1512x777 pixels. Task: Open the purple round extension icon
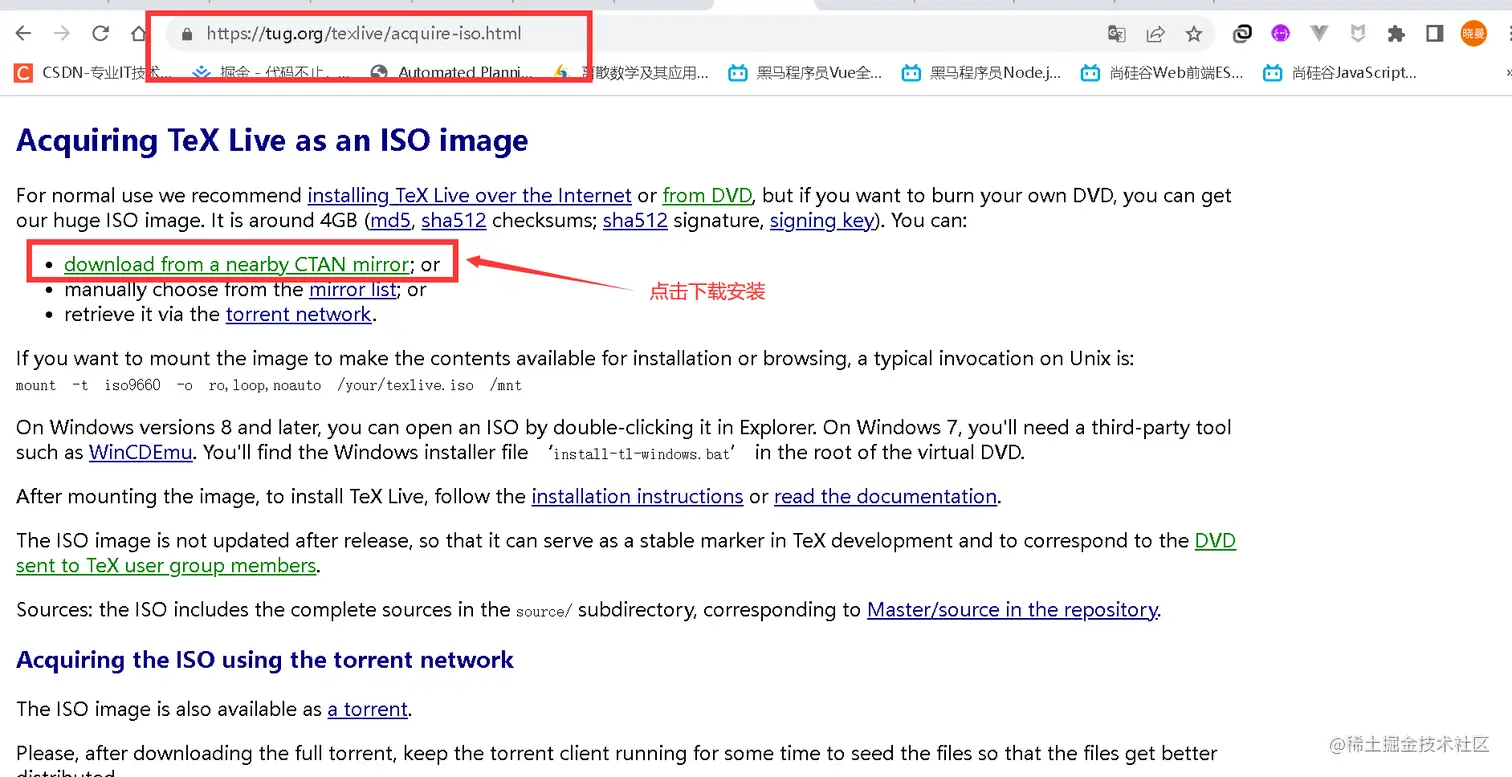(1281, 34)
